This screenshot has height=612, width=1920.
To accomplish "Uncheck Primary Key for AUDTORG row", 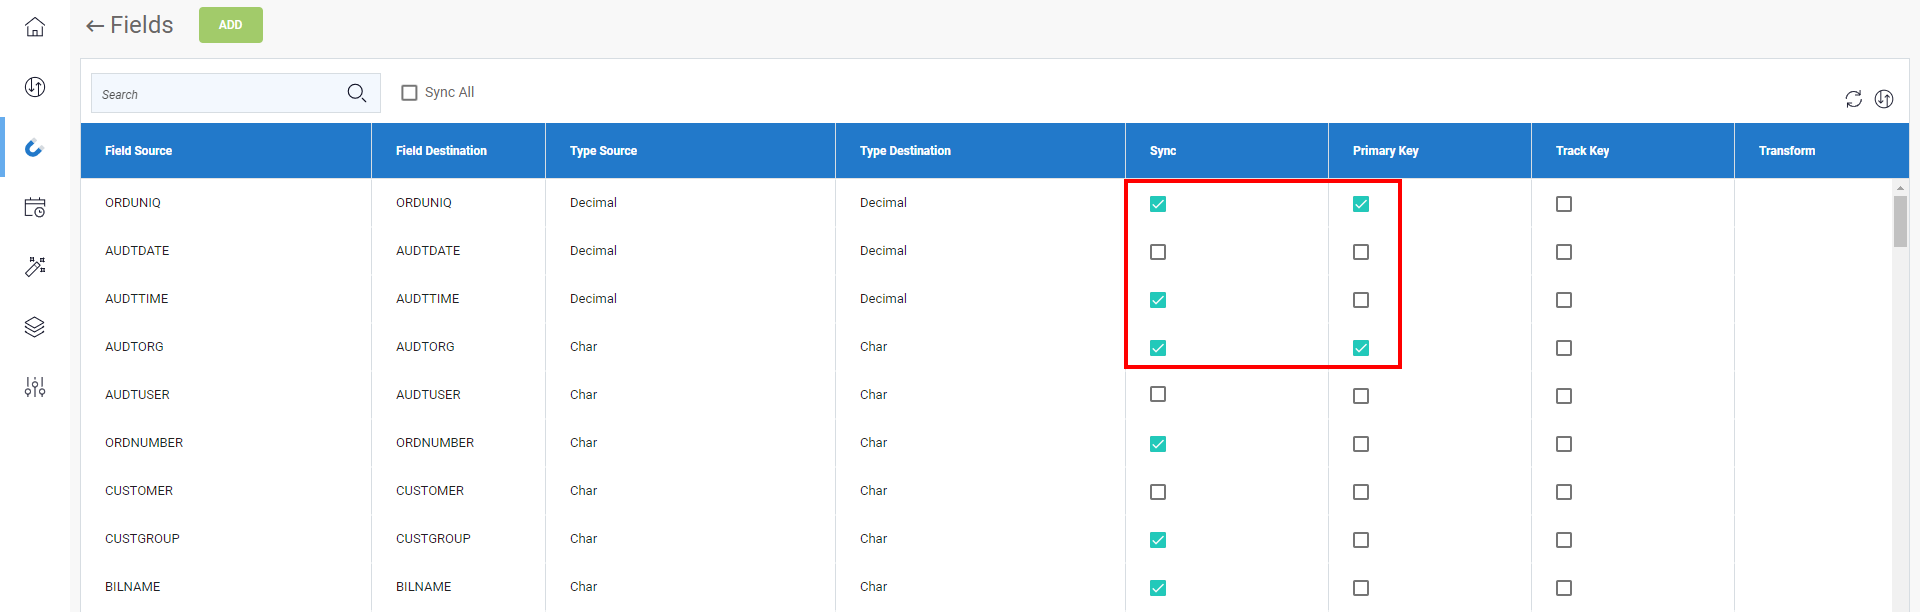I will (x=1361, y=348).
